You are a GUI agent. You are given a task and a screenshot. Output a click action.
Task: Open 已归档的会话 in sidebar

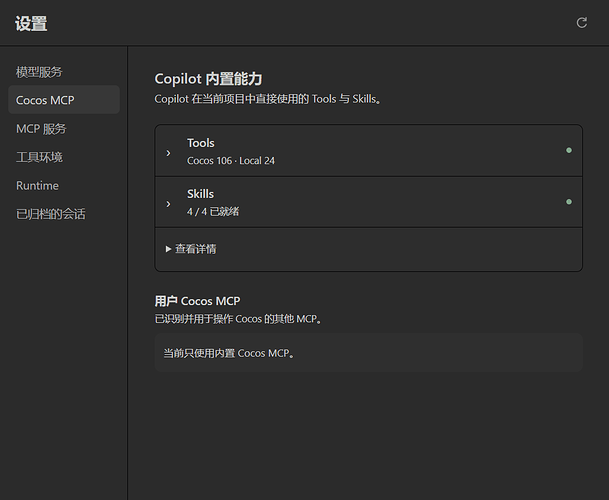(x=50, y=214)
